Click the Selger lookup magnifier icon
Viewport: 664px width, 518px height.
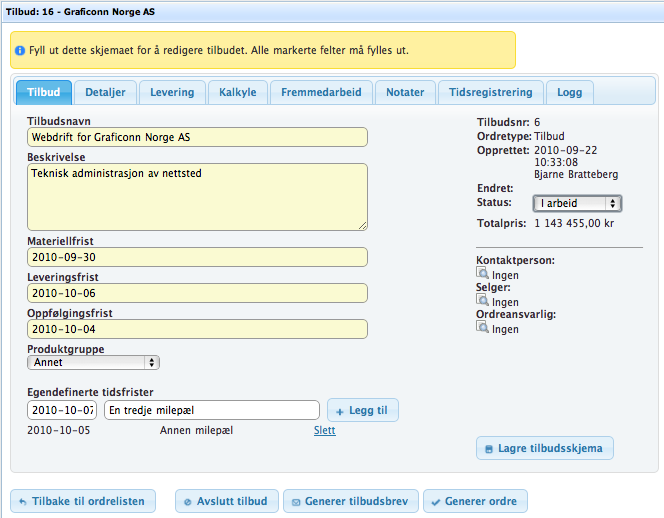coord(483,301)
